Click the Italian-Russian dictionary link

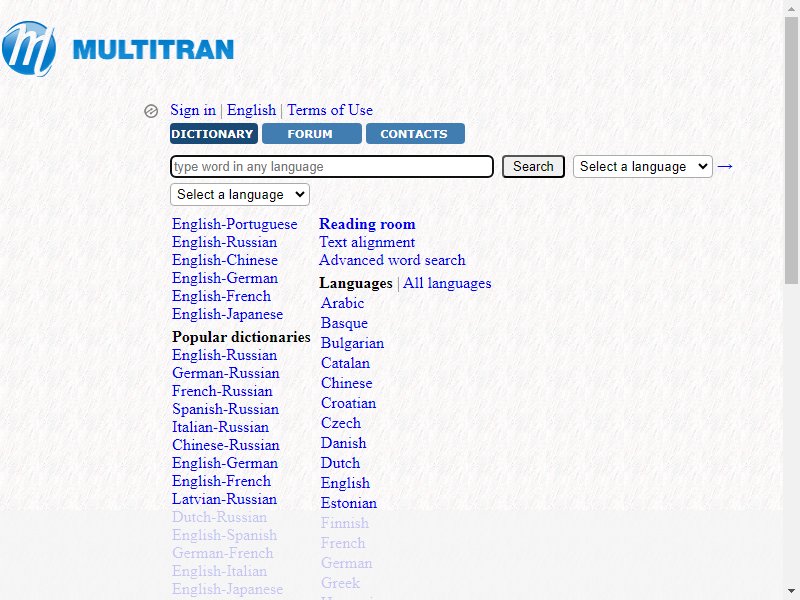[220, 427]
